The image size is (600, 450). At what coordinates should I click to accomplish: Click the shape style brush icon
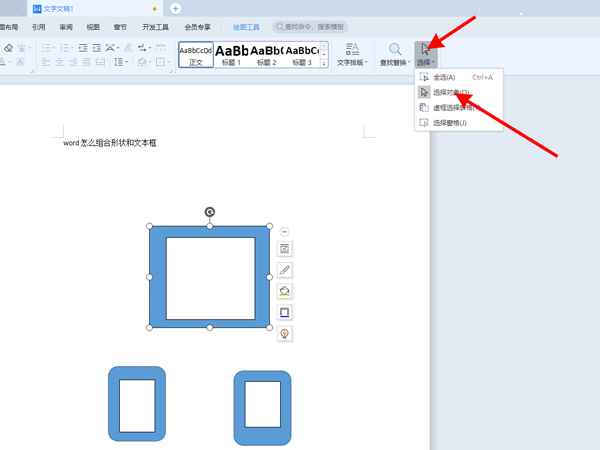[284, 270]
